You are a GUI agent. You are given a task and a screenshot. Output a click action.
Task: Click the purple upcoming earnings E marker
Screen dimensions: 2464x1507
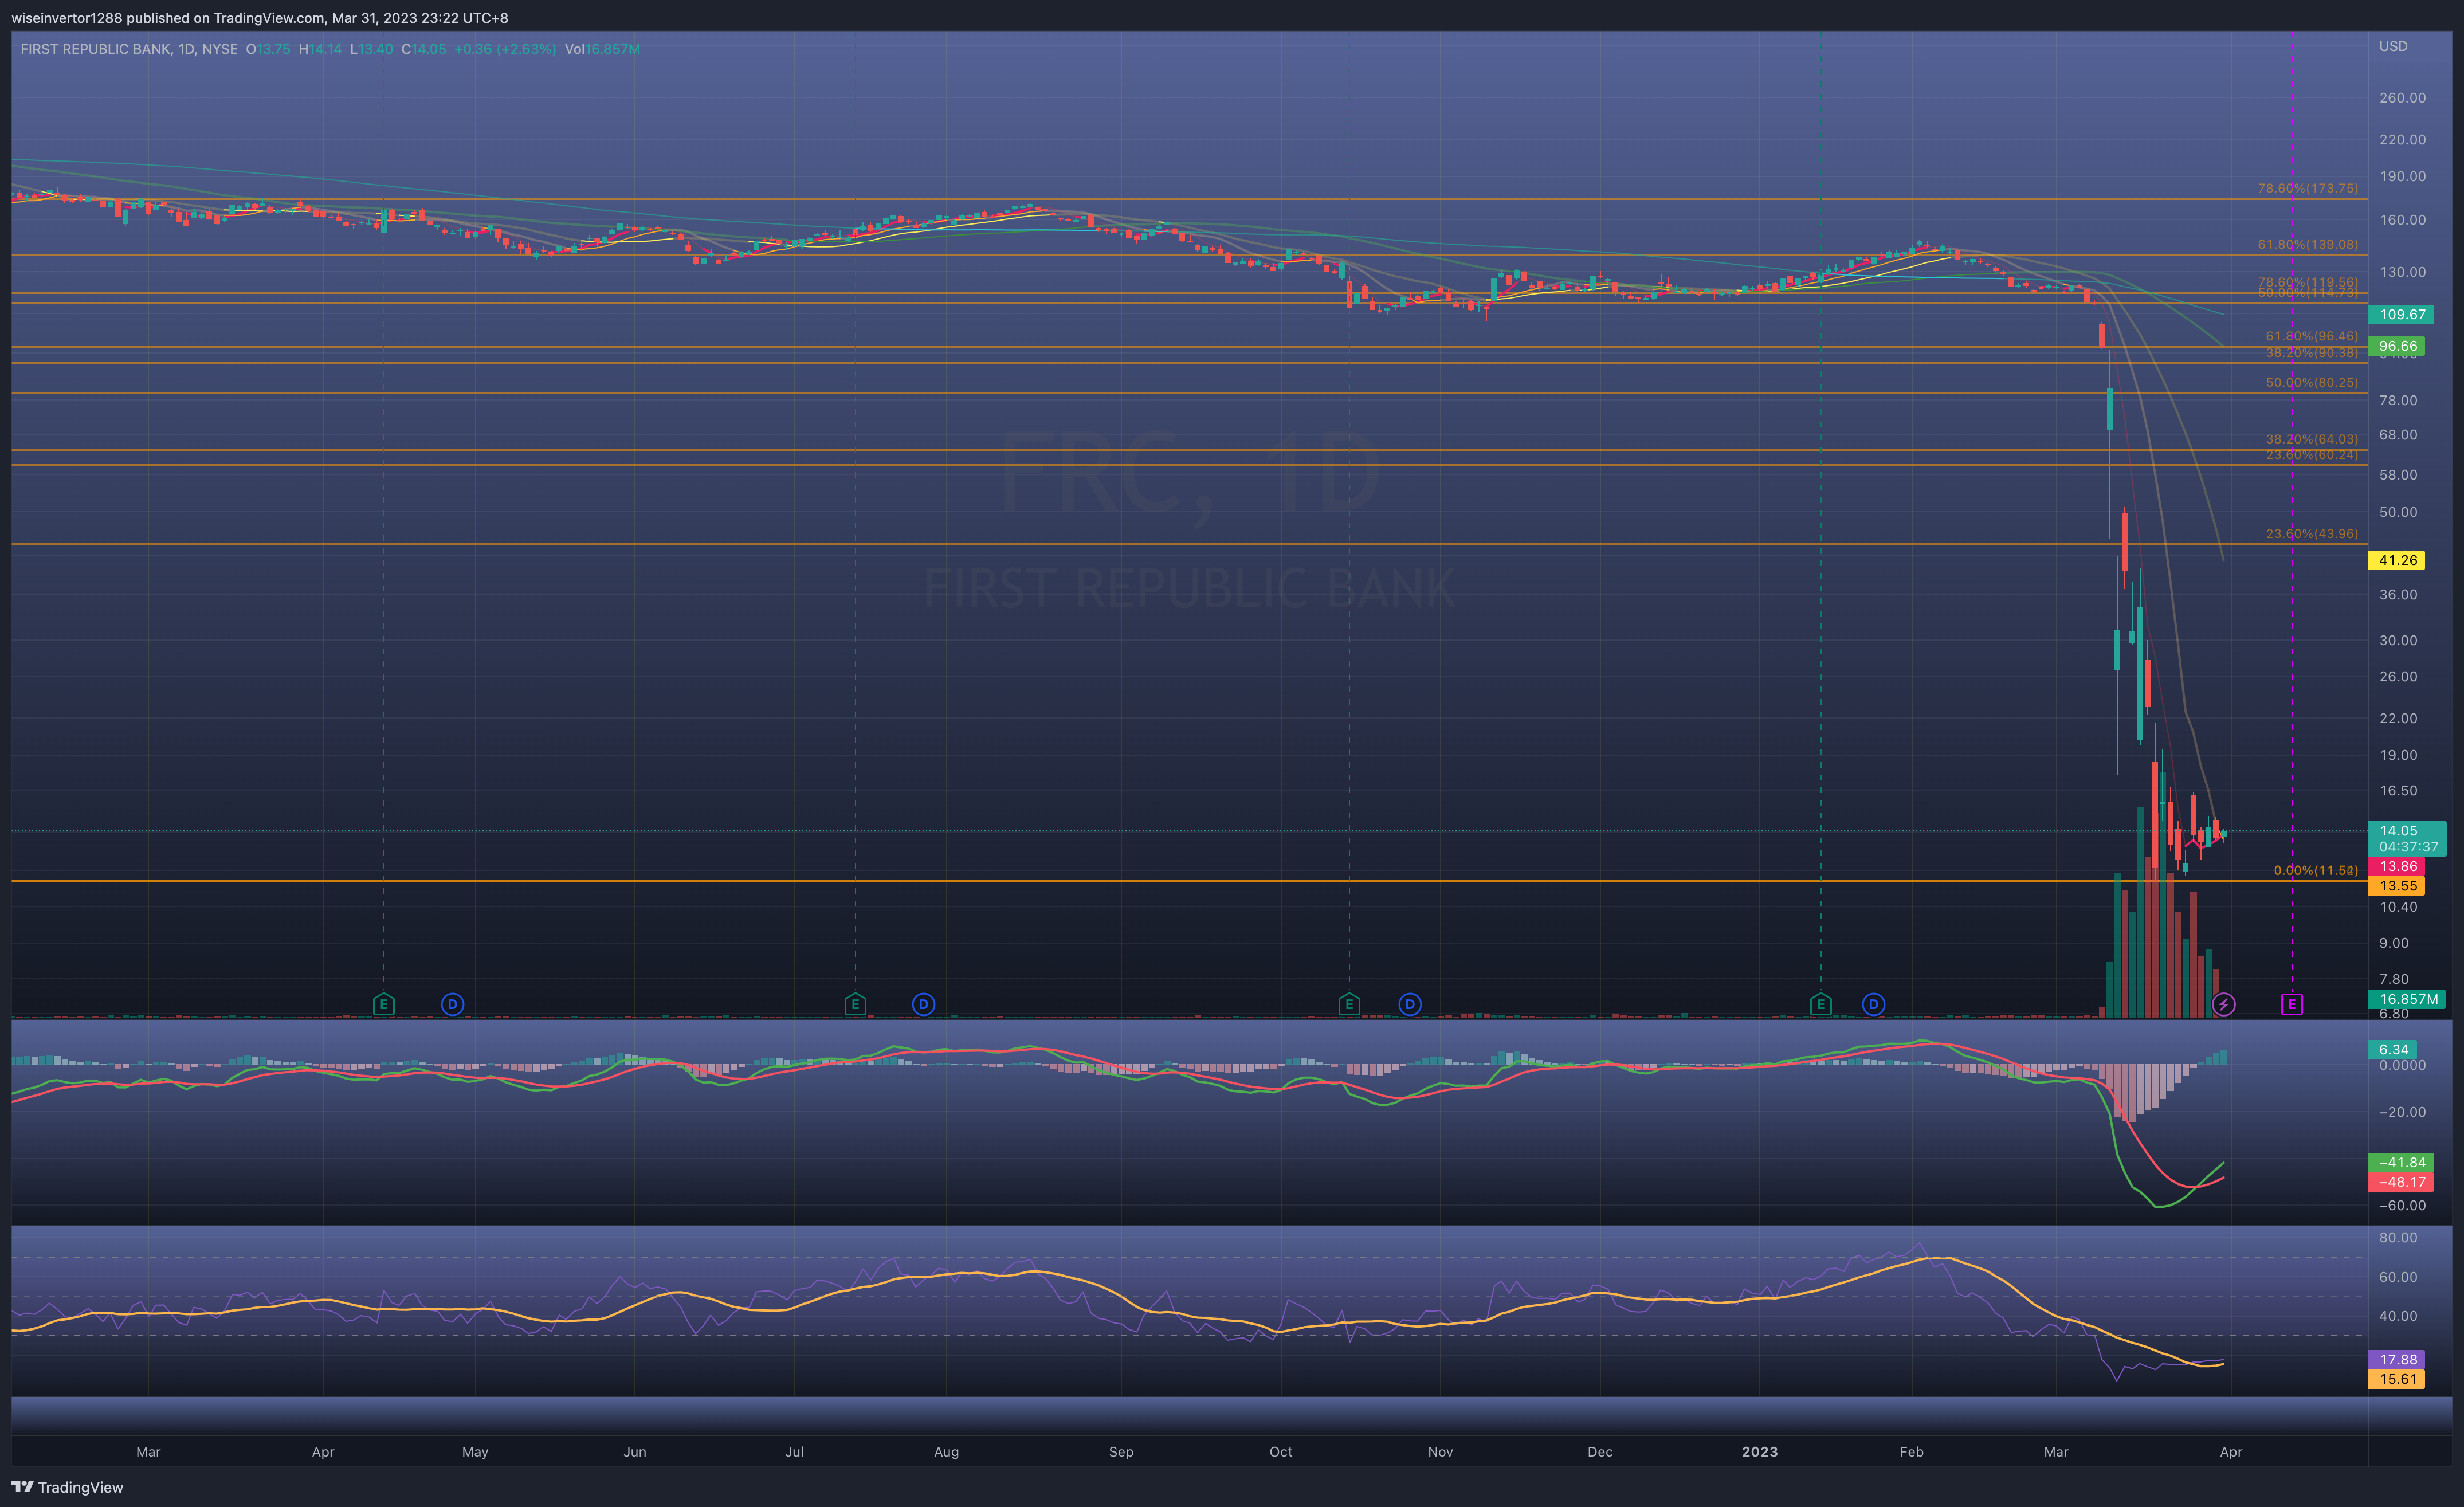point(2292,1004)
